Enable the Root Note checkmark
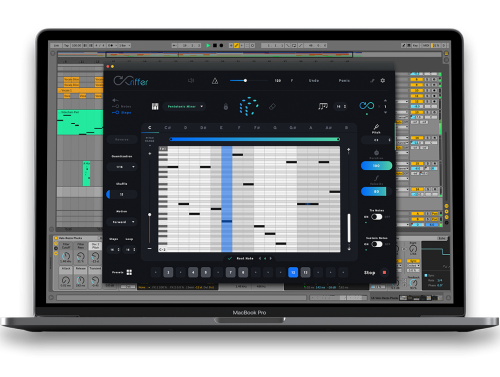 pyautogui.click(x=230, y=258)
